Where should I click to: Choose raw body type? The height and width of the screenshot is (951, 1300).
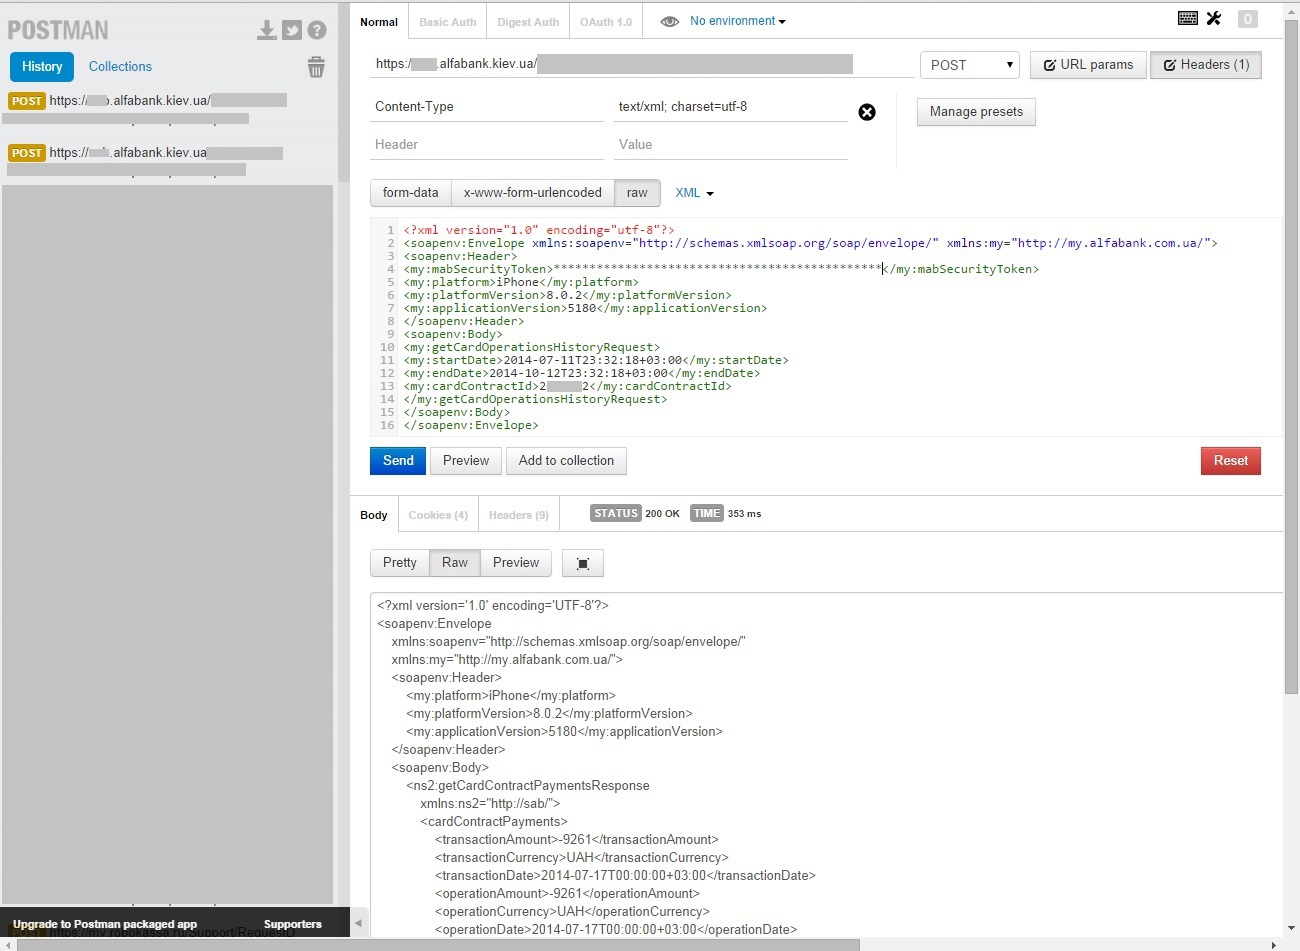click(x=638, y=193)
